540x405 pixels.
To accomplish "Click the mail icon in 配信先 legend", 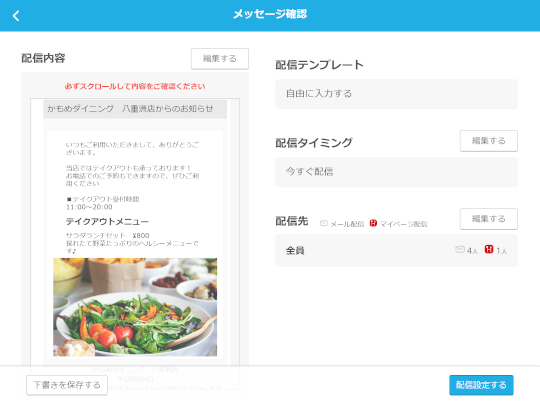I will 324,224.
